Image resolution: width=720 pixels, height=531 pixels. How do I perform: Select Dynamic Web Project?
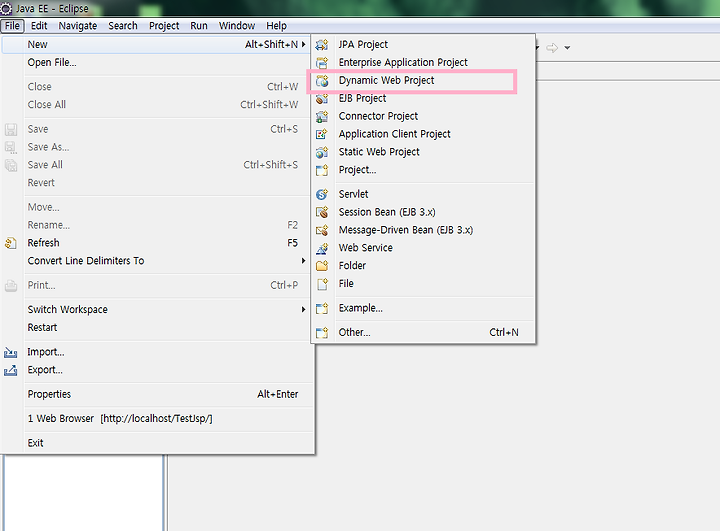(423, 80)
